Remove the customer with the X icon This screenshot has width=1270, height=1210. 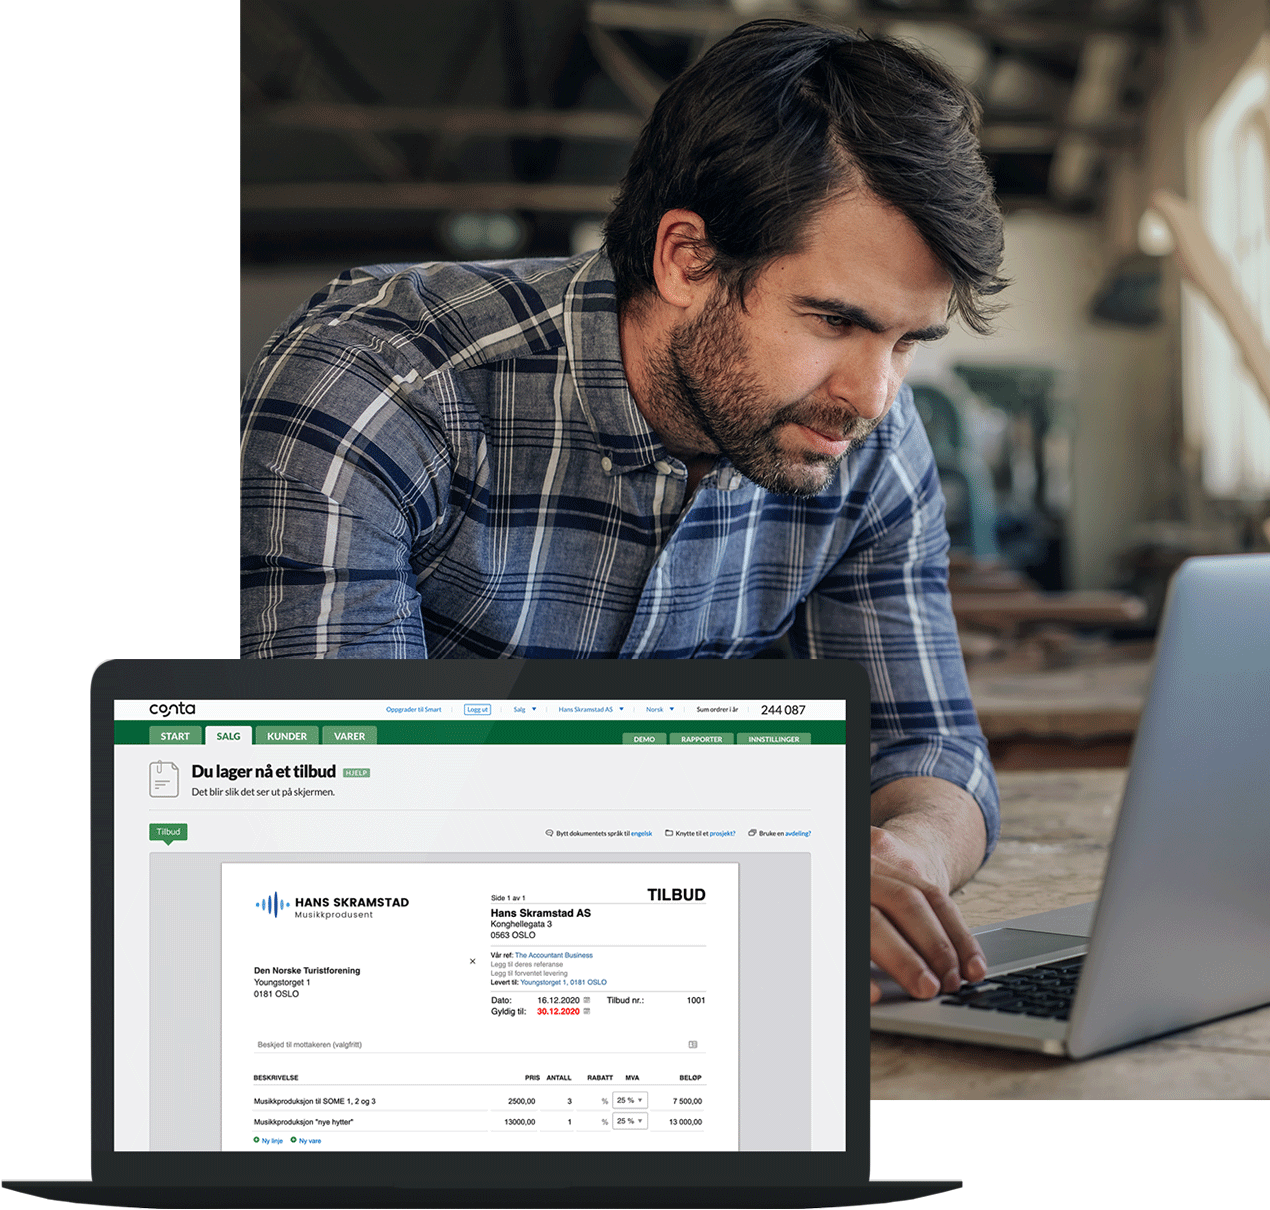(x=473, y=962)
